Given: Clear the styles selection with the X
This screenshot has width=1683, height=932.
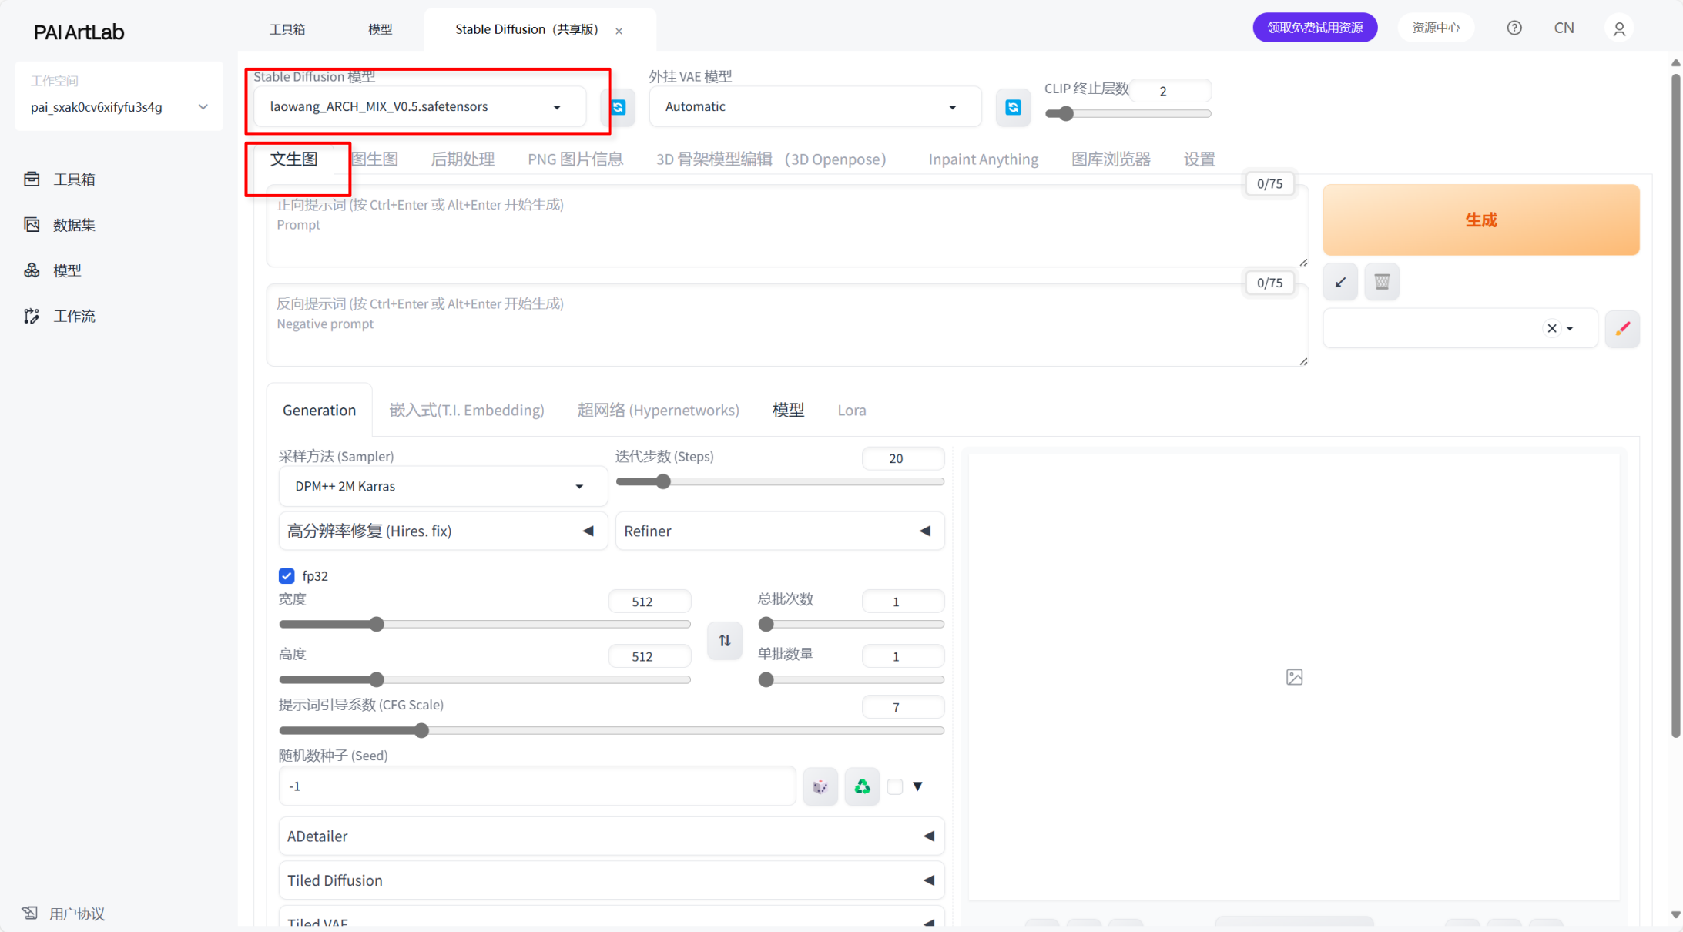Looking at the screenshot, I should pyautogui.click(x=1552, y=328).
